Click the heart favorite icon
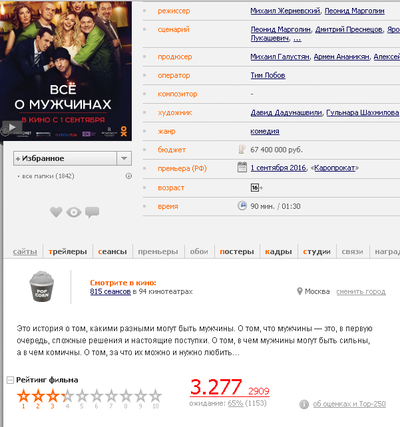Screen dimensions: 400x427 click(56, 212)
